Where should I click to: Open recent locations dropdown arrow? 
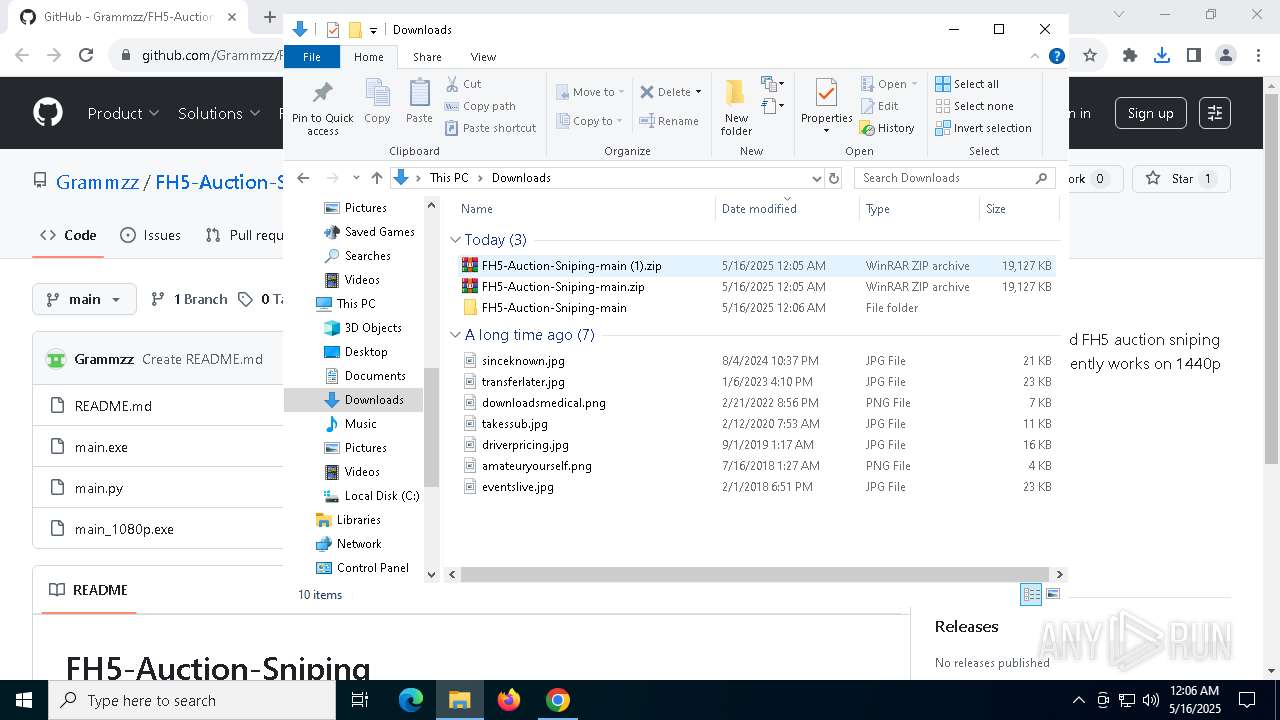tap(355, 178)
